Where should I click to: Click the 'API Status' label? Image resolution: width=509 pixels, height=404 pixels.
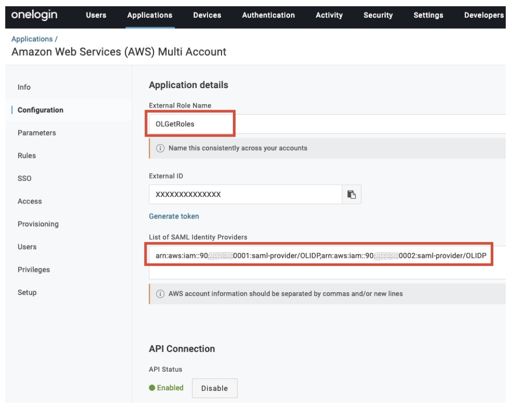(x=165, y=370)
